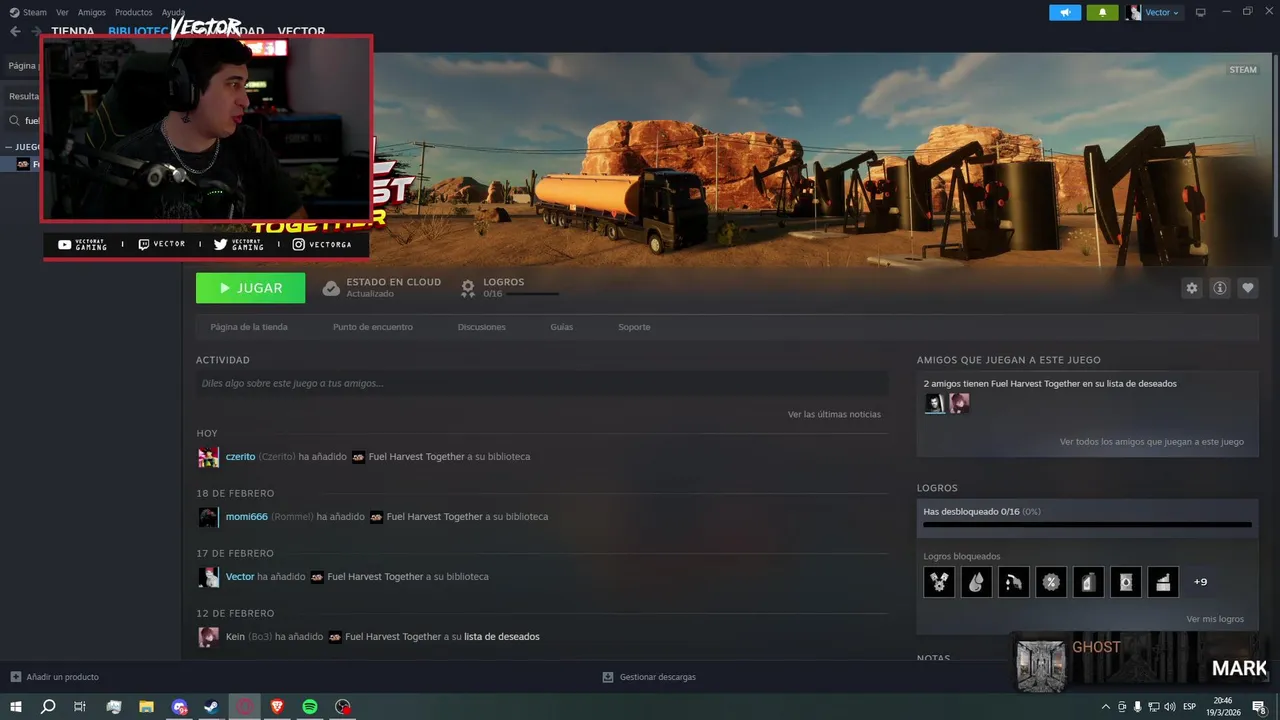This screenshot has height=720, width=1280.
Task: Open File Explorer from taskbar
Action: click(146, 707)
